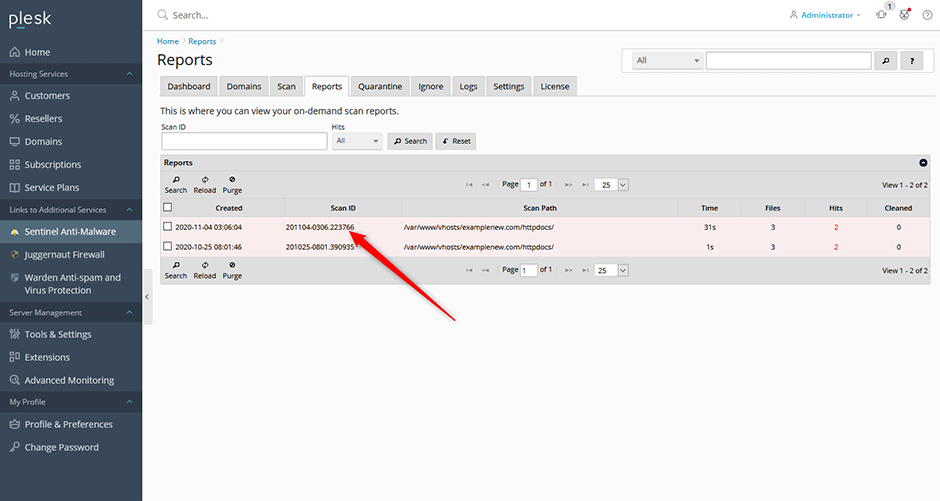The height and width of the screenshot is (501, 940).
Task: Click the top grid toolbar Search icon
Action: pyautogui.click(x=176, y=185)
